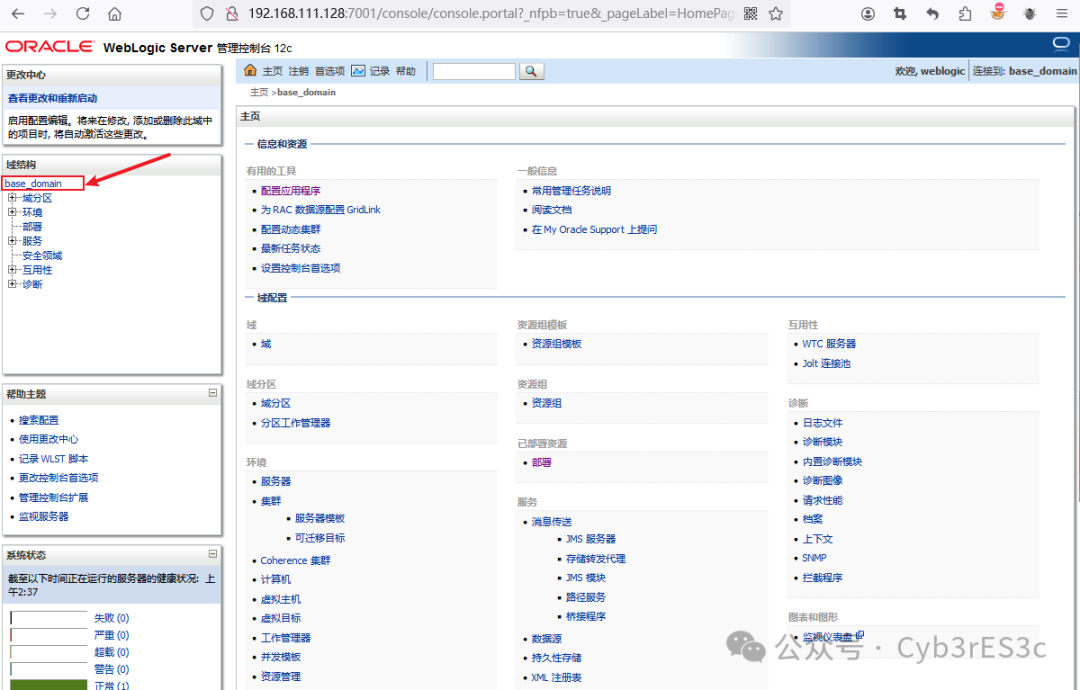
Task: Open 资源组模板 link
Action: (557, 344)
